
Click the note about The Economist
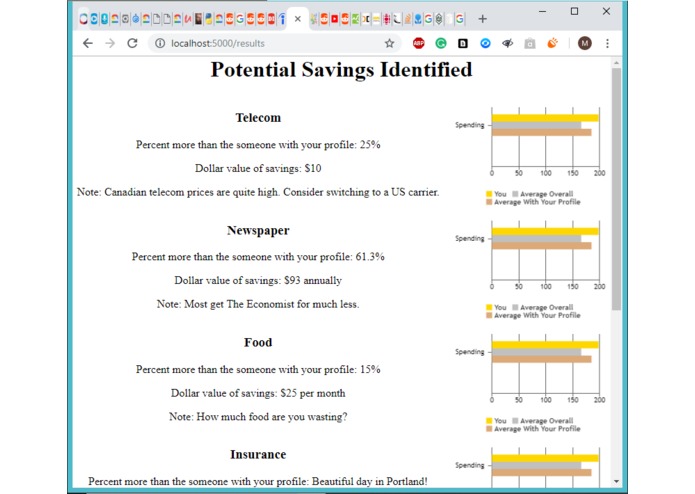coord(258,304)
